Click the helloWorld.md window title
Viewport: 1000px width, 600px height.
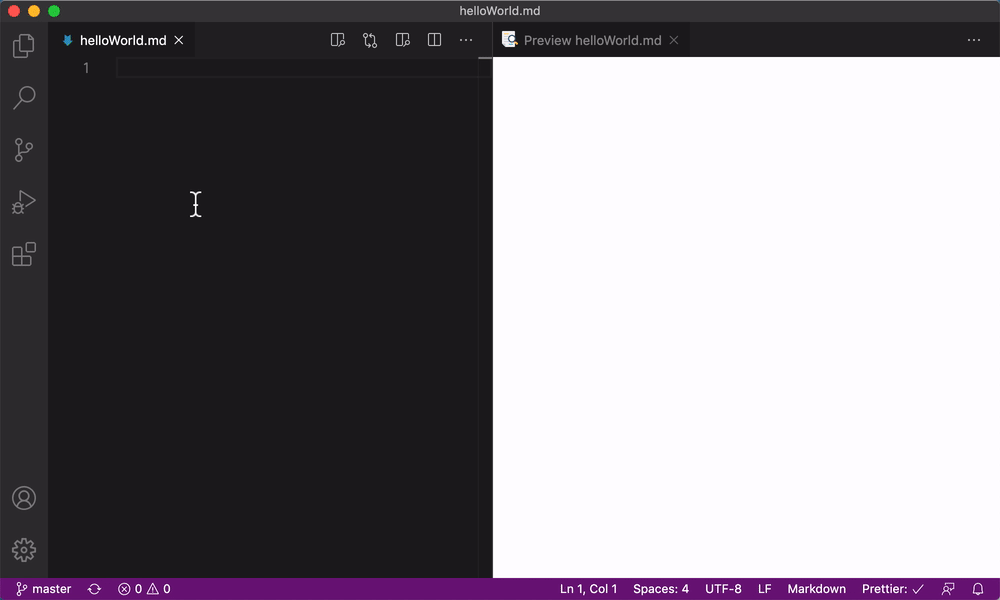499,11
